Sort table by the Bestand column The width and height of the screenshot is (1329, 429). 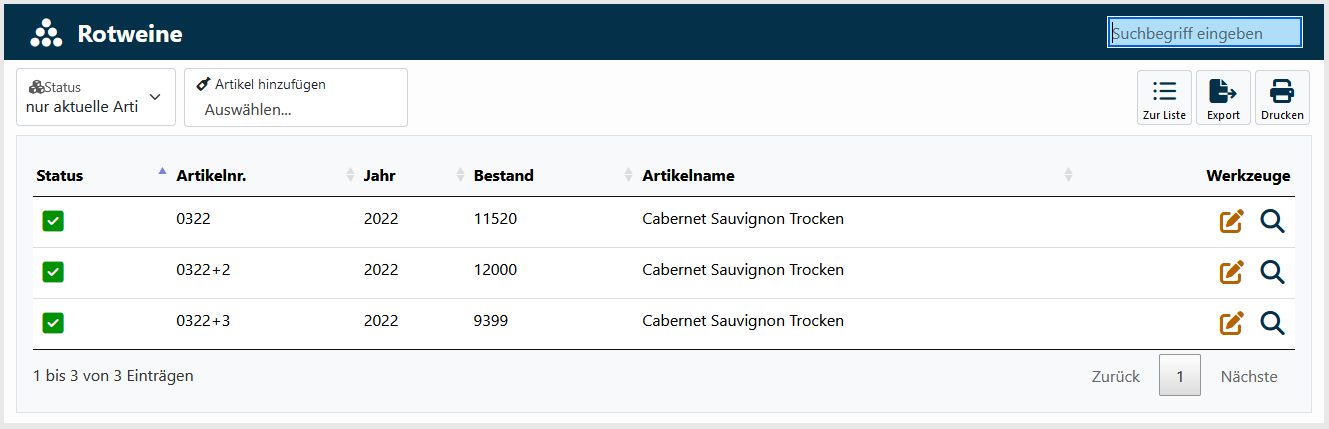(504, 176)
